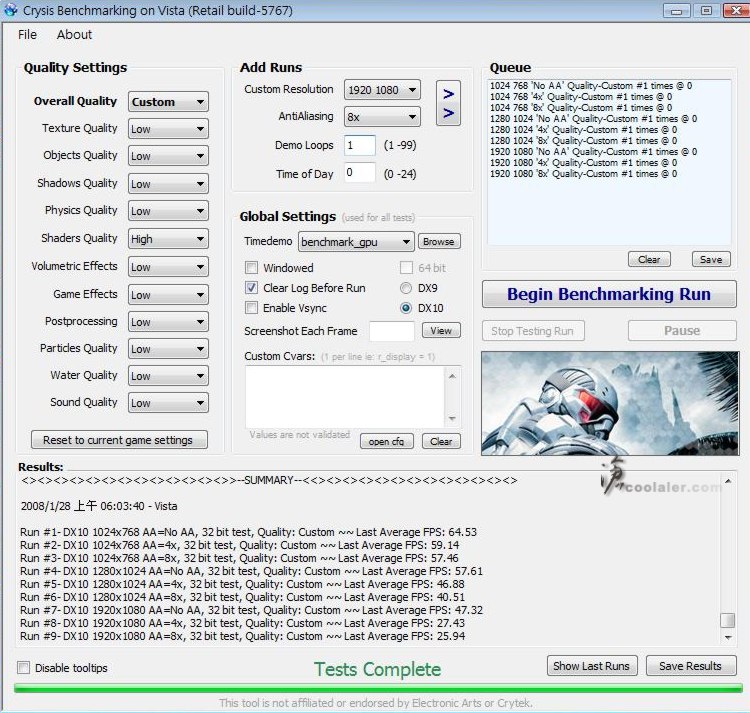The image size is (750, 713).
Task: Click the Tests Complete status text
Action: [377, 669]
